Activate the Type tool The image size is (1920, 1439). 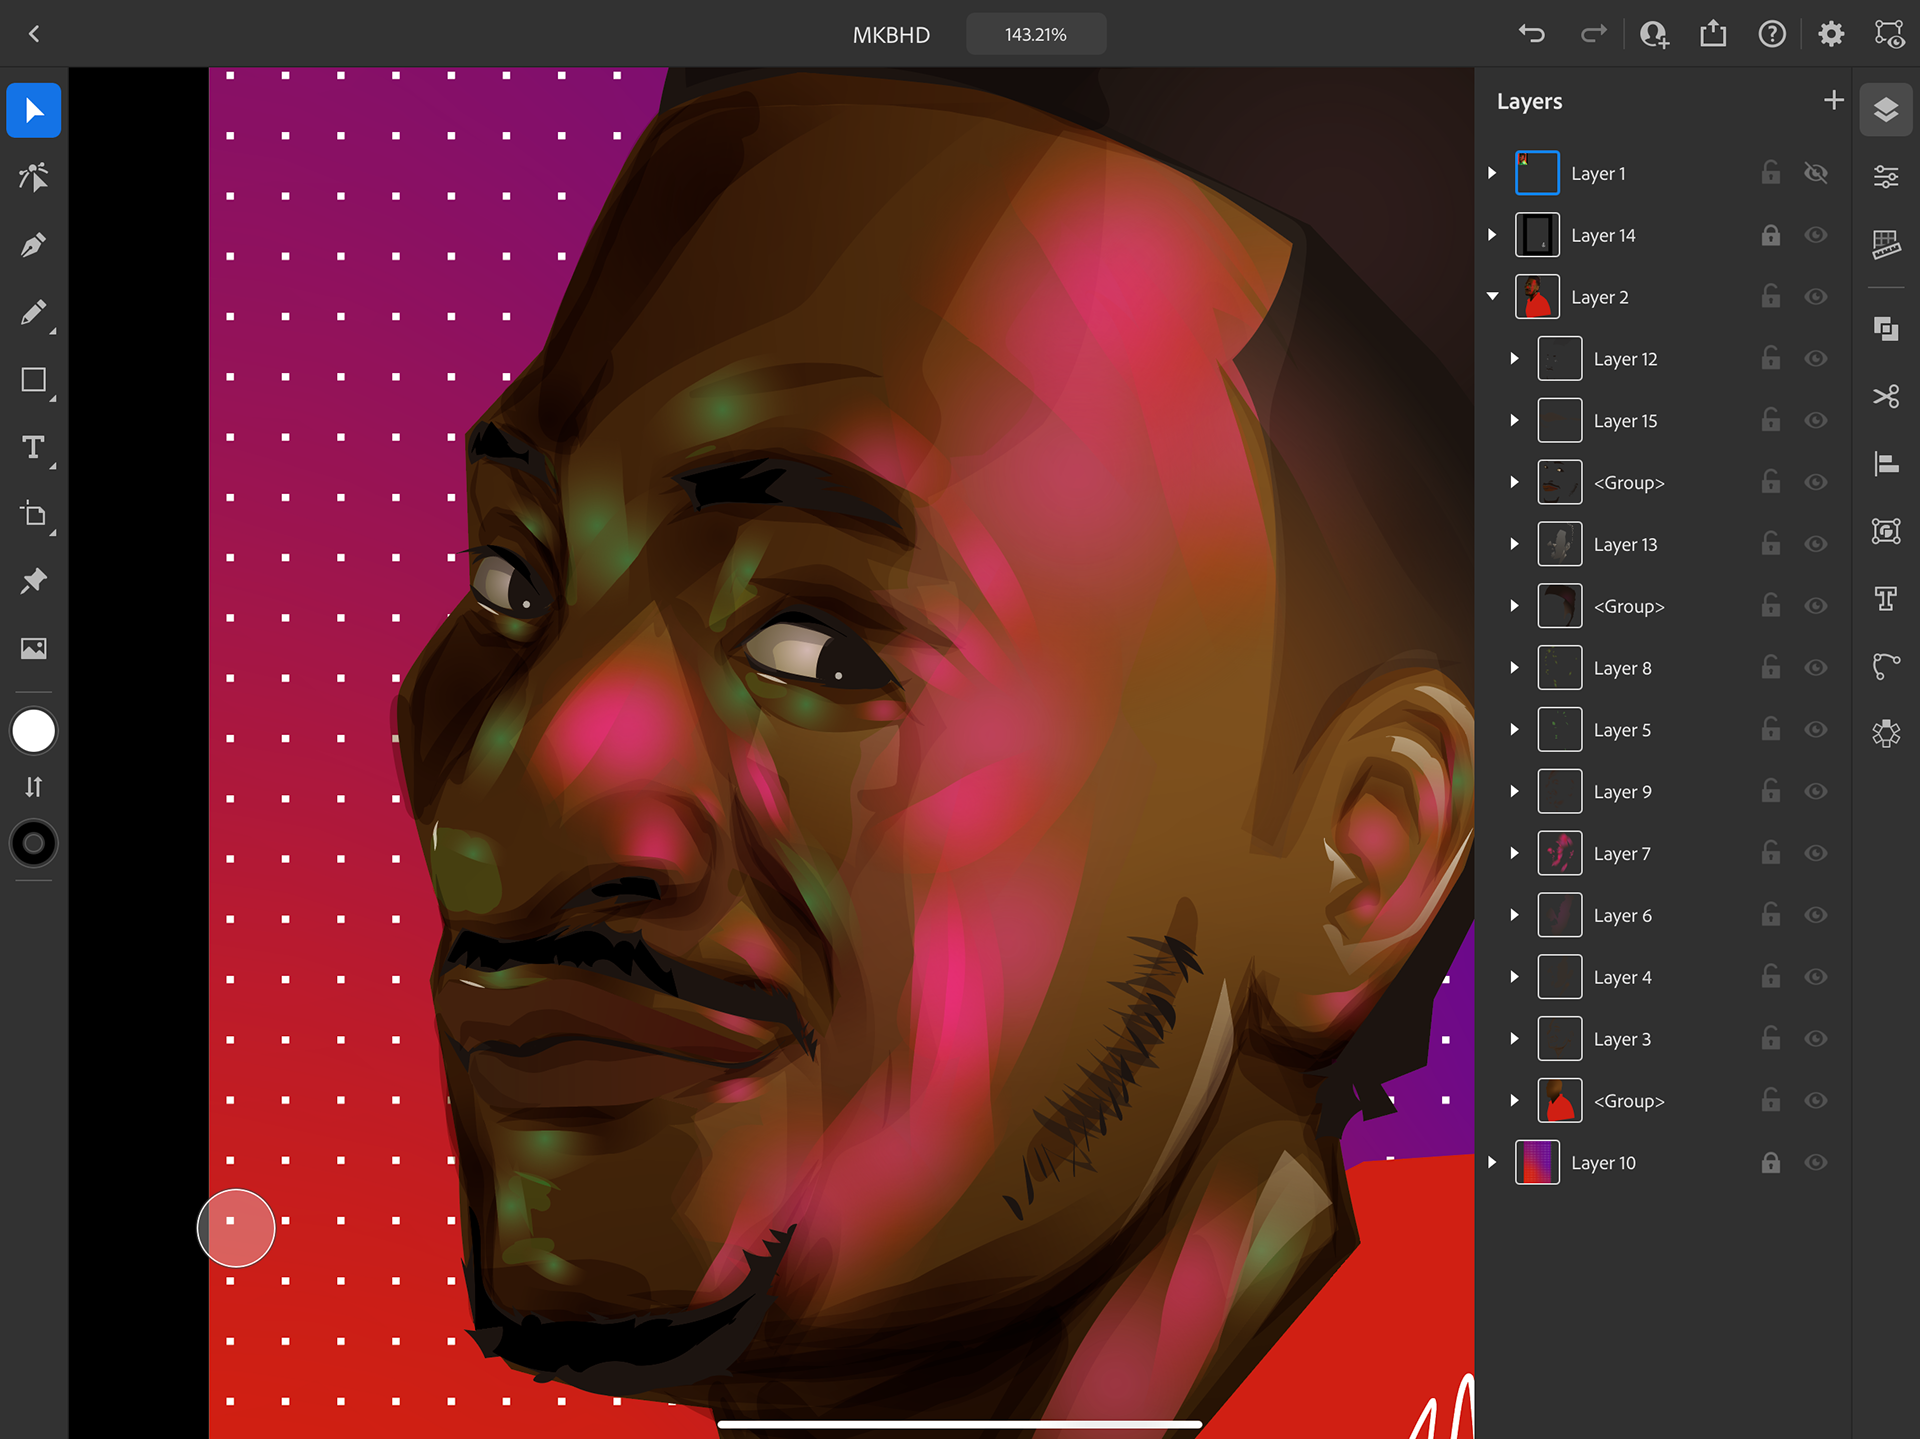(x=33, y=447)
